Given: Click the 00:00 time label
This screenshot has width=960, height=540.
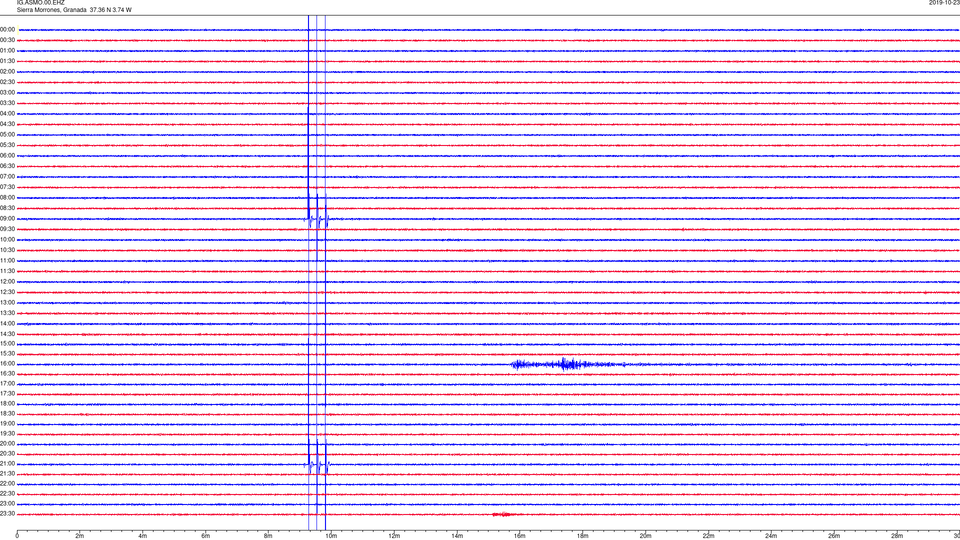Looking at the screenshot, I should 7,29.
